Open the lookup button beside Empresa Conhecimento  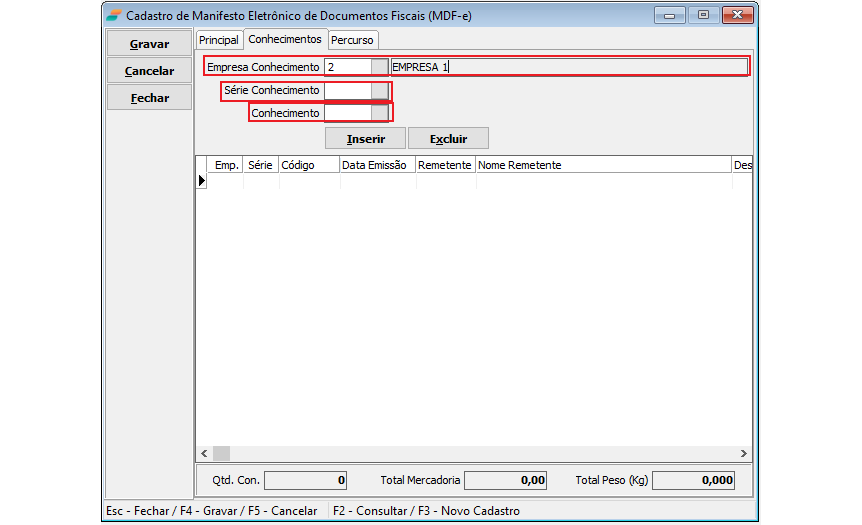click(380, 67)
